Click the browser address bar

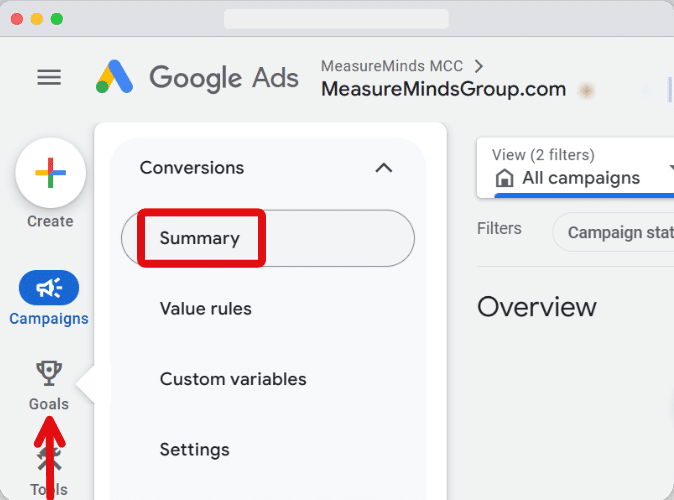(x=336, y=19)
